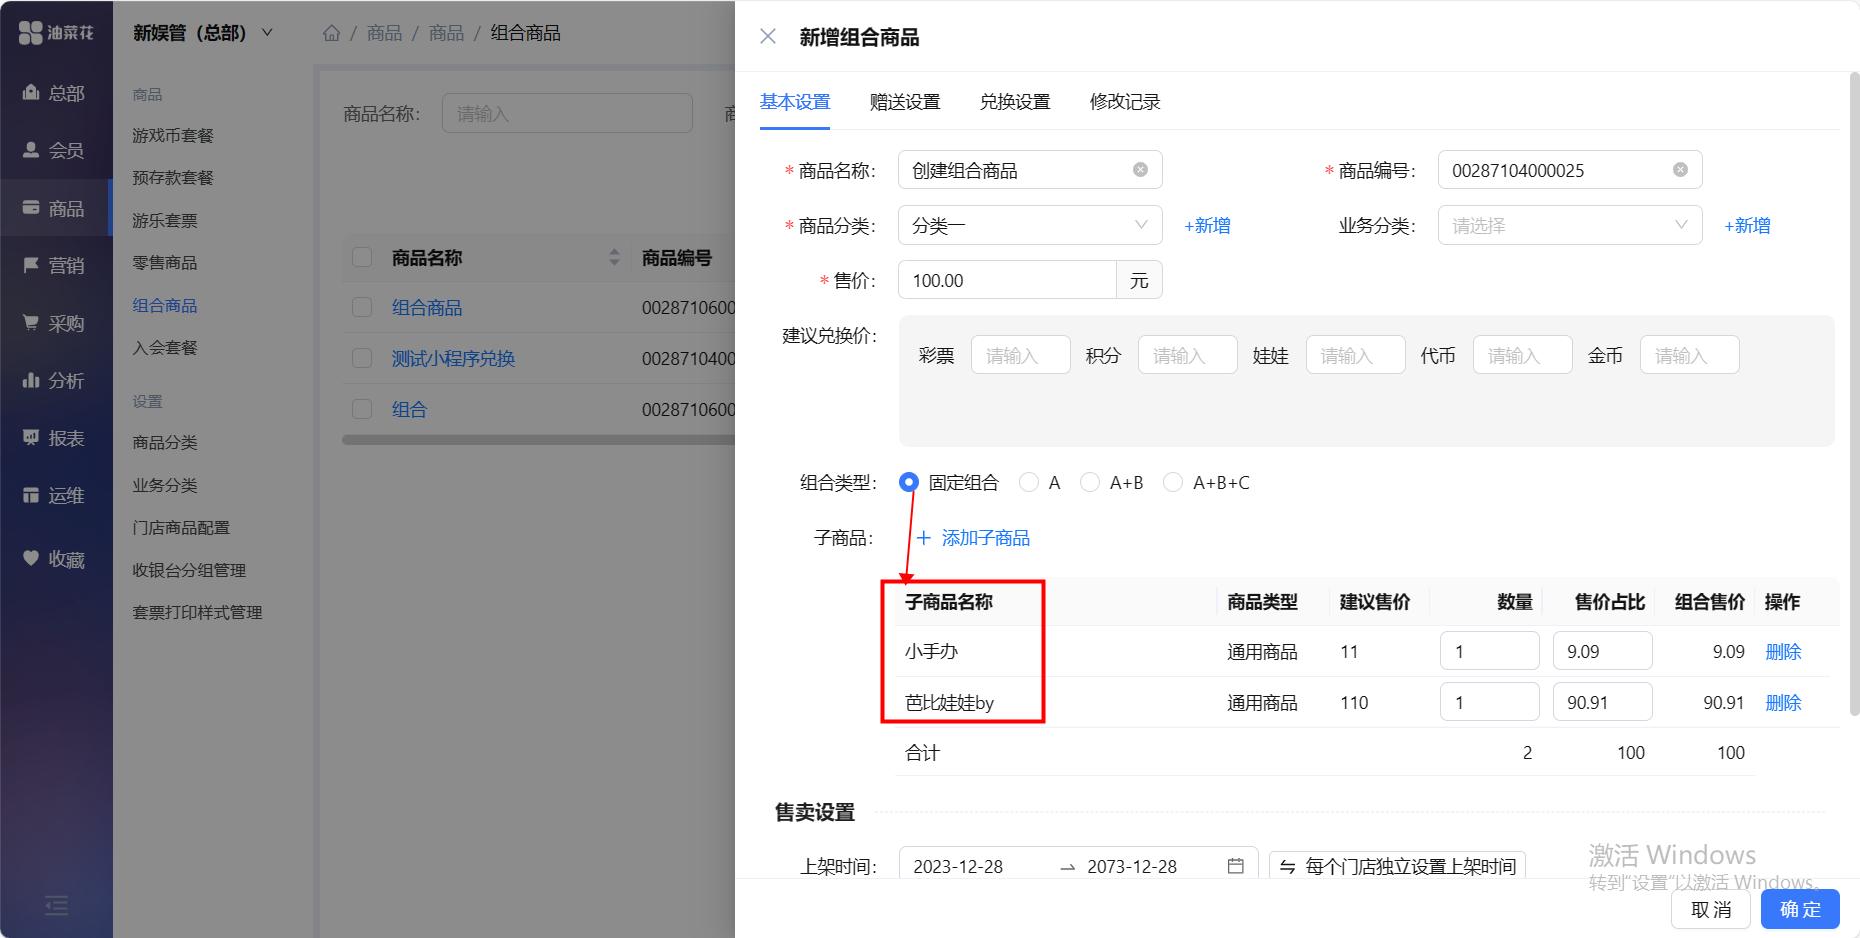Viewport: 1860px width, 938px height.
Task: Click the 上架时间 start date 2023-12-28
Action: coord(958,866)
